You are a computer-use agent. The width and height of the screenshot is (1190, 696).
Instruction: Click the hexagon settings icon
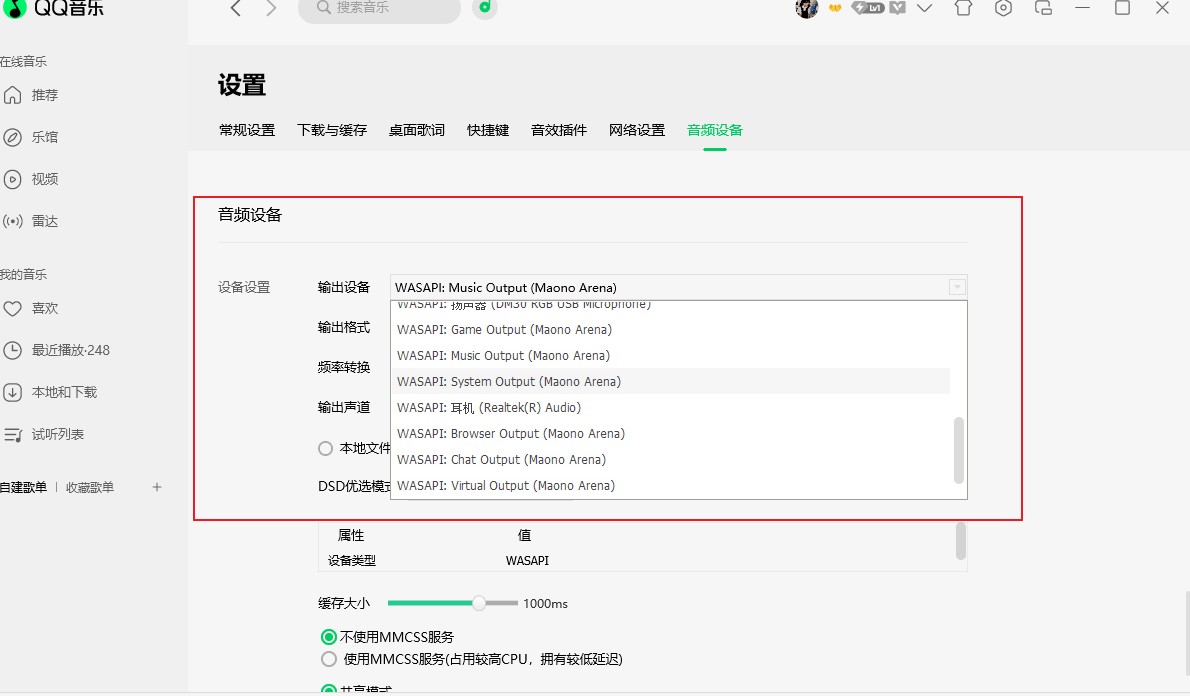pyautogui.click(x=1003, y=8)
